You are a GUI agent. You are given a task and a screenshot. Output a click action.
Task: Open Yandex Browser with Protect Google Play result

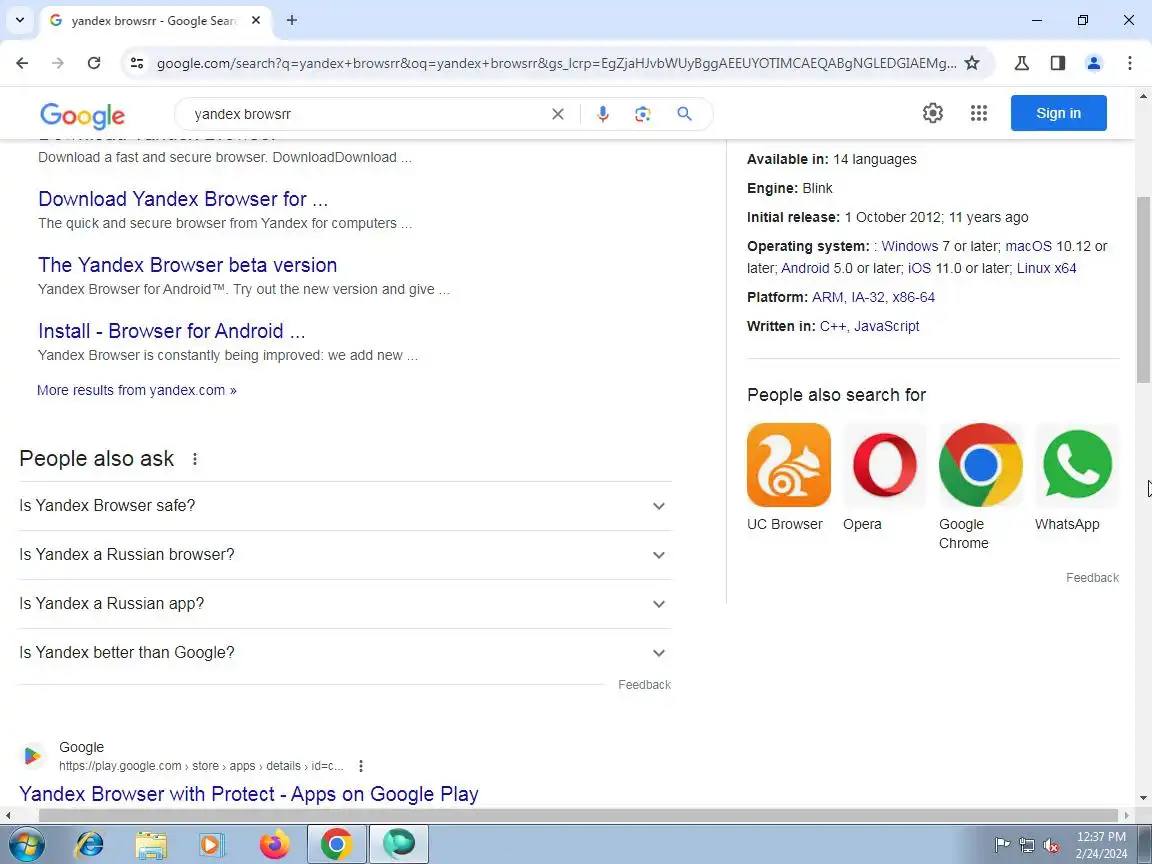pos(248,794)
